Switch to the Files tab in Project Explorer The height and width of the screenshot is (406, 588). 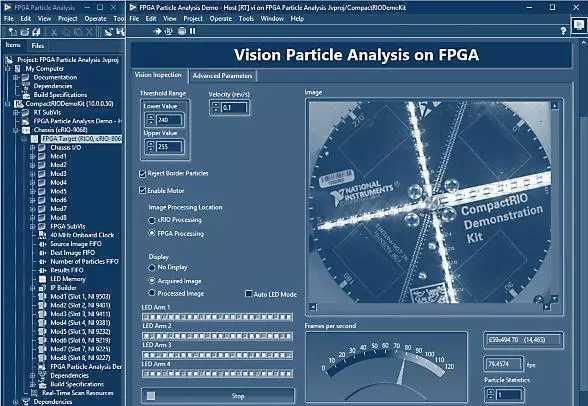pyautogui.click(x=38, y=46)
